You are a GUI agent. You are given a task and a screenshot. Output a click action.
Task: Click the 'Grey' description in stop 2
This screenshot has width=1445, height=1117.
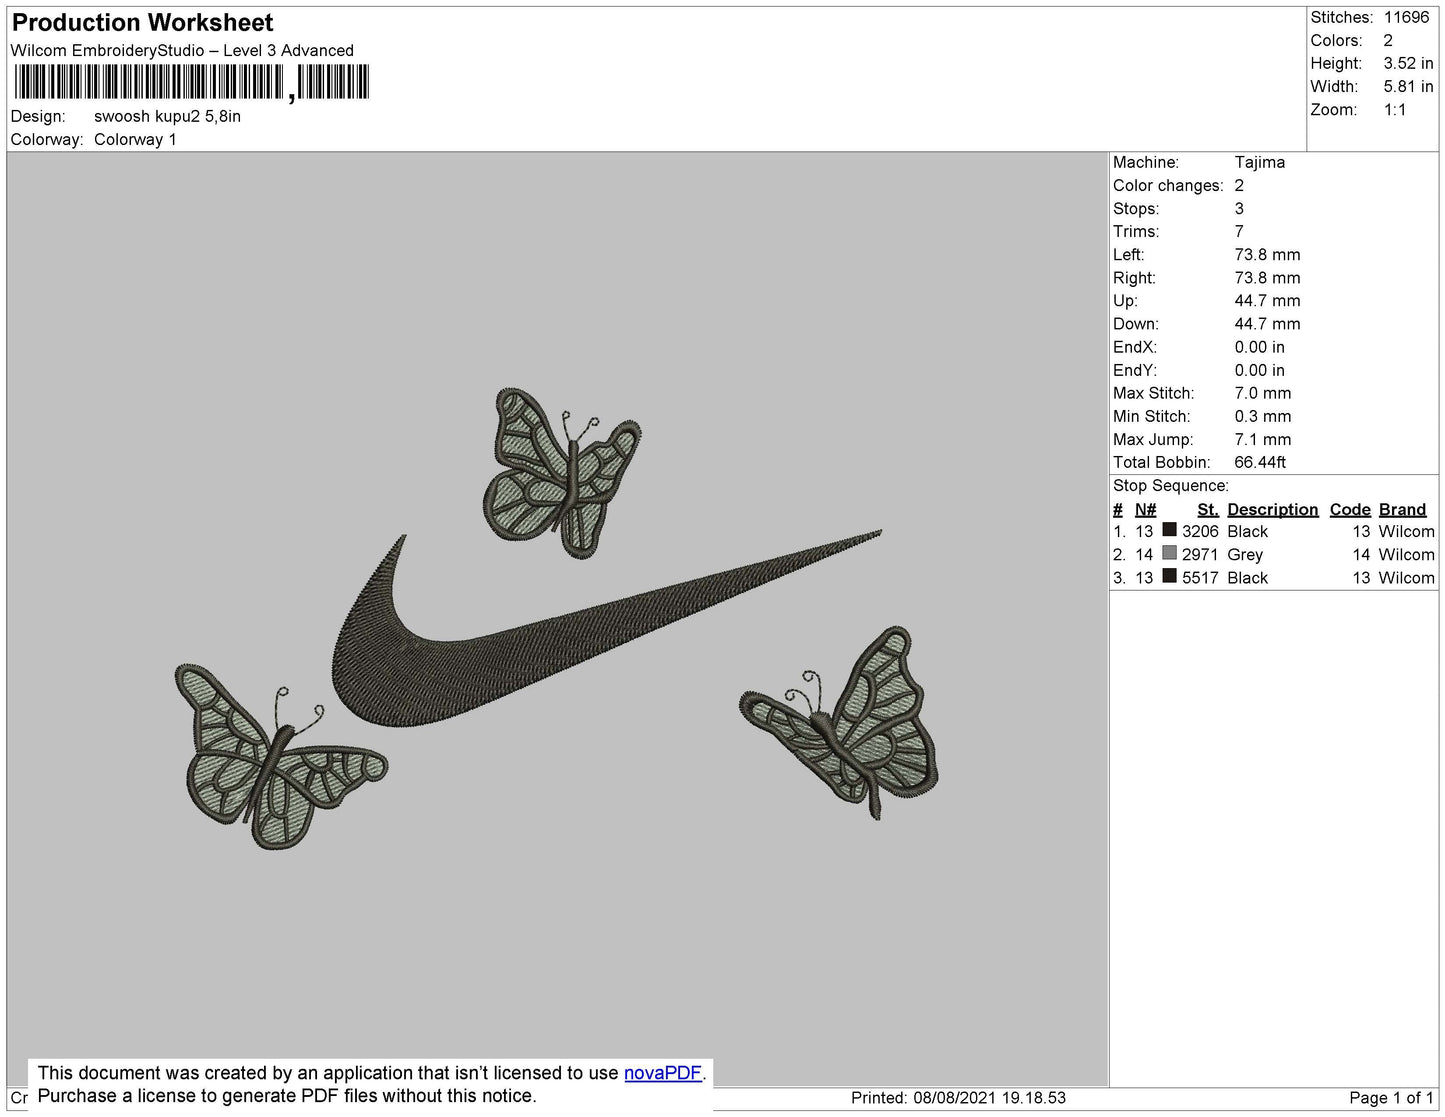(x=1245, y=554)
